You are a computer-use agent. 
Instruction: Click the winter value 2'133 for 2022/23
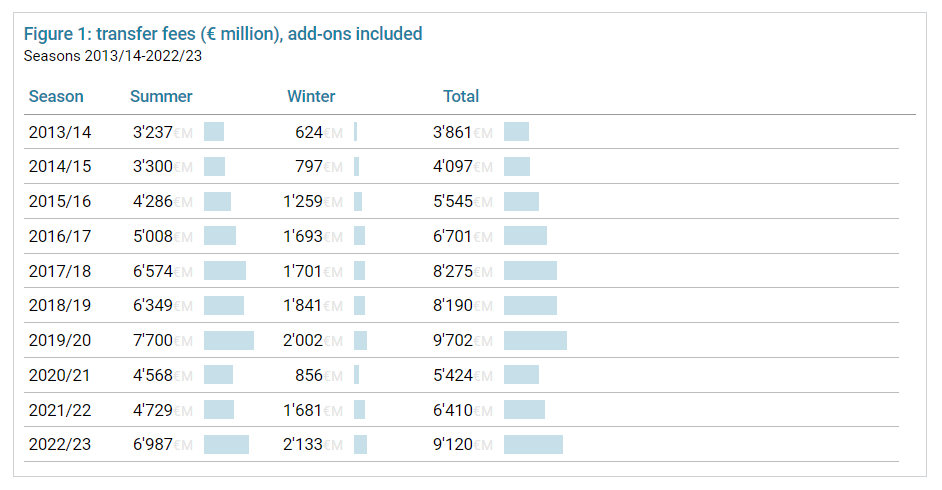303,445
